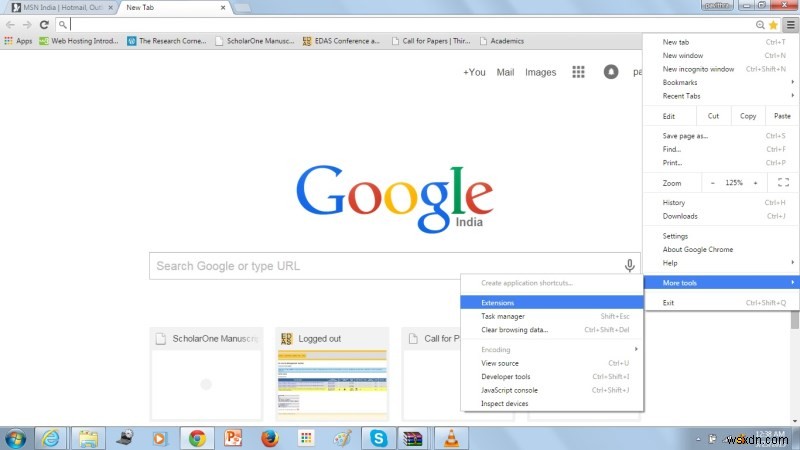The height and width of the screenshot is (450, 800).
Task: Click the browser back arrow
Action: tap(10, 24)
